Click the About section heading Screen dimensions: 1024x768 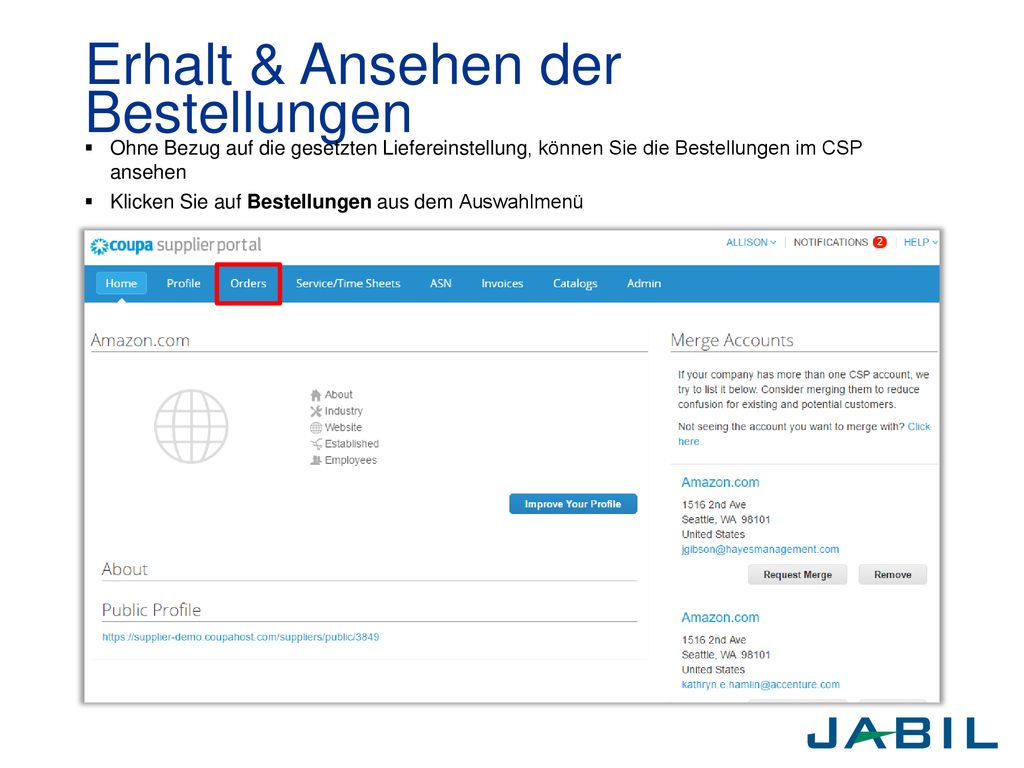[x=125, y=569]
